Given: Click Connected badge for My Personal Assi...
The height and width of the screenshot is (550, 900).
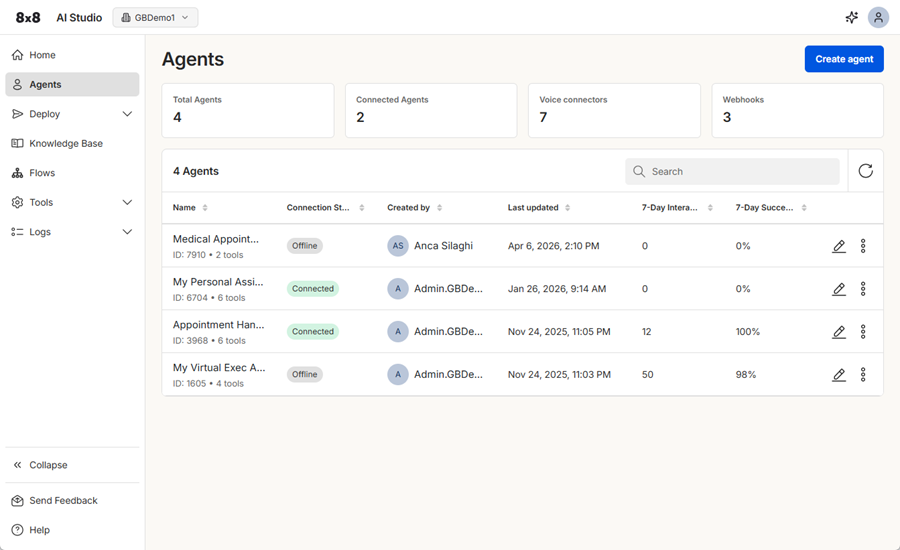Looking at the screenshot, I should click(313, 289).
